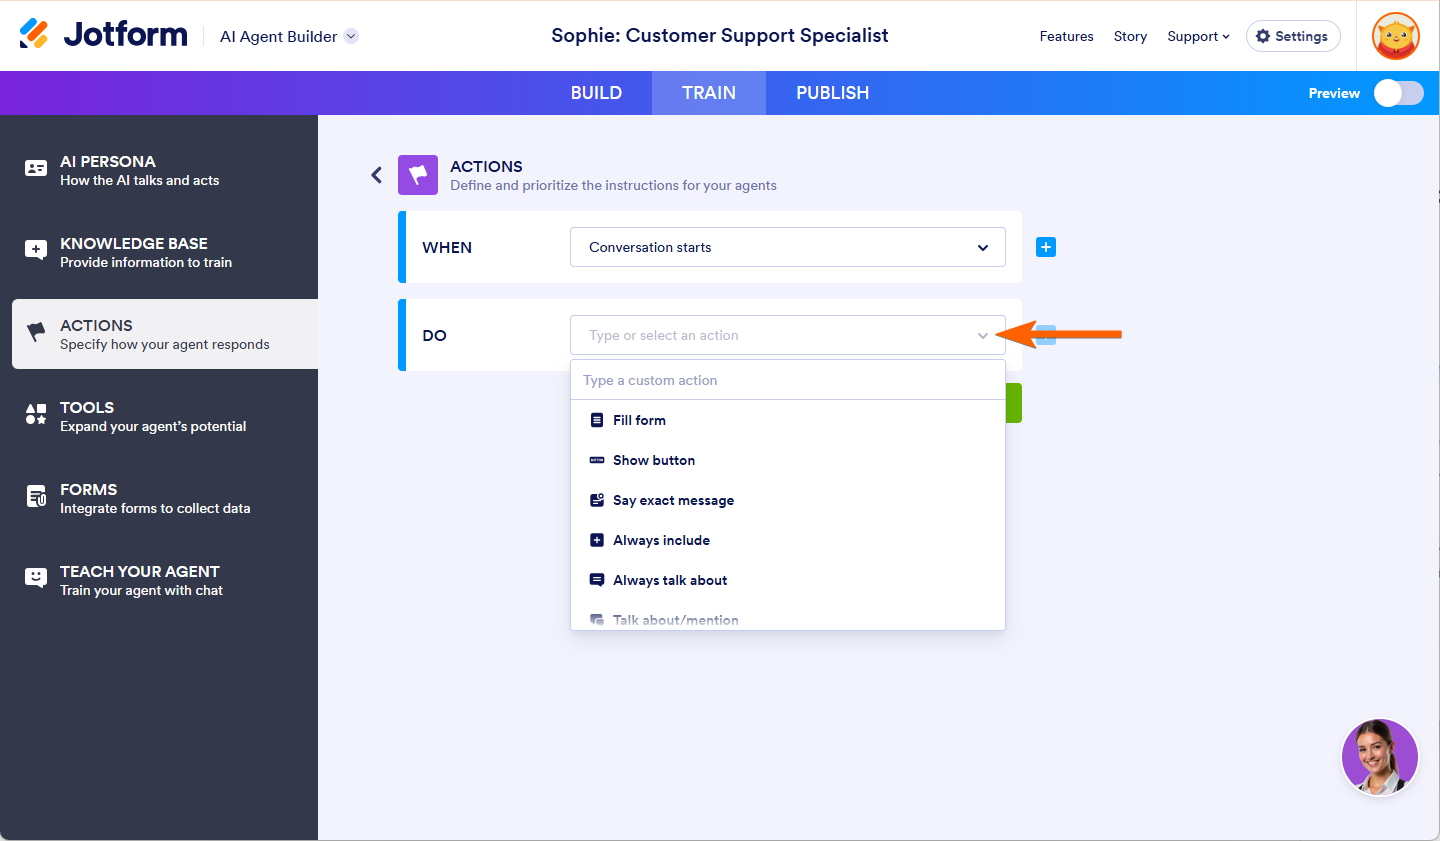This screenshot has width=1440, height=841.
Task: Click the Say exact message icon
Action: click(x=597, y=500)
